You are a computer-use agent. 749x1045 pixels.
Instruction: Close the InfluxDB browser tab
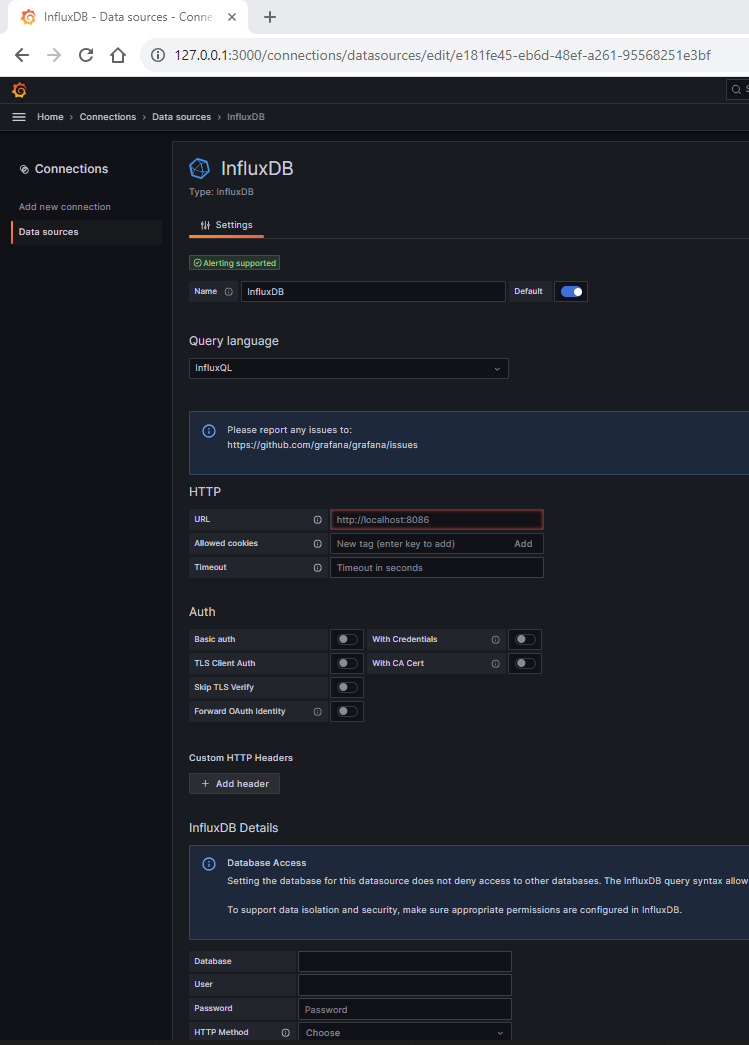tap(232, 17)
